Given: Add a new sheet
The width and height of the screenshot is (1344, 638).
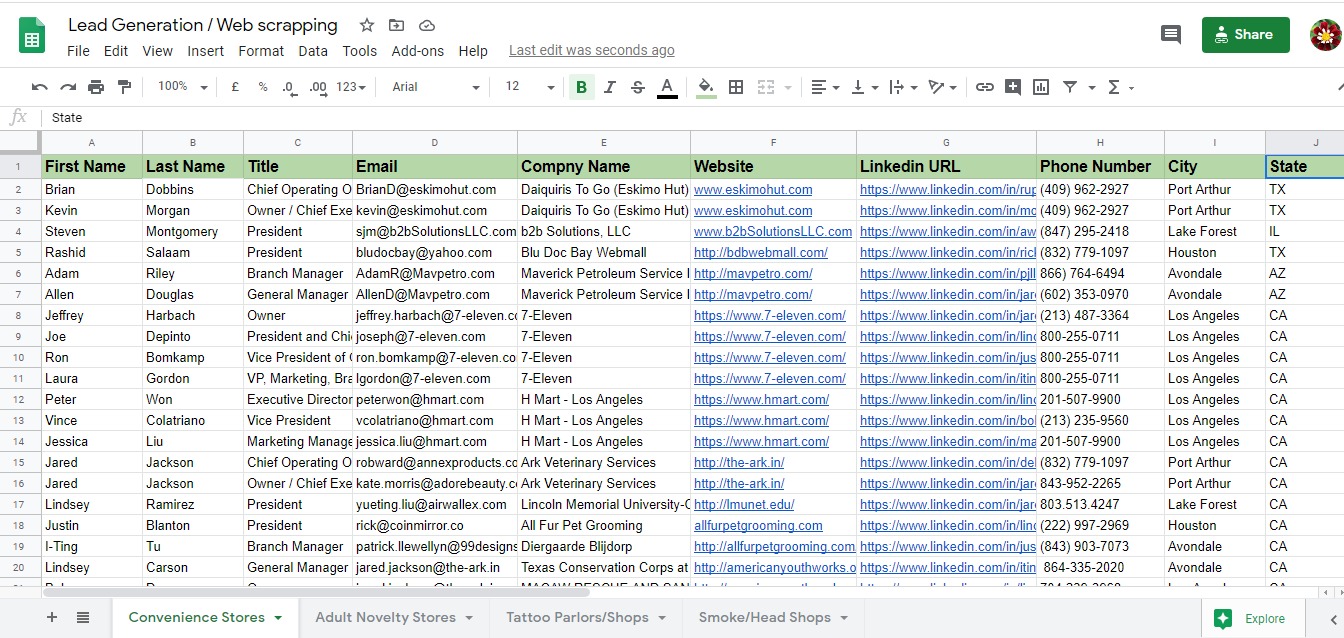Looking at the screenshot, I should coord(52,617).
